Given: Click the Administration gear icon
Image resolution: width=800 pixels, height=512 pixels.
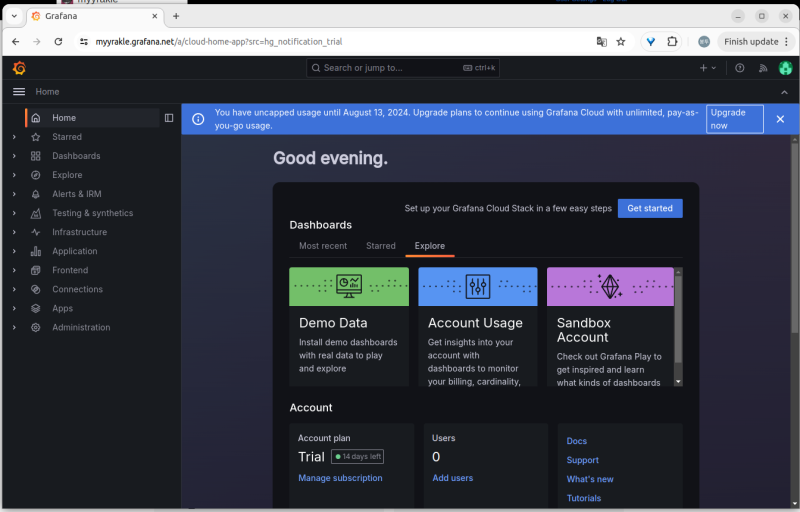Looking at the screenshot, I should click(x=35, y=327).
